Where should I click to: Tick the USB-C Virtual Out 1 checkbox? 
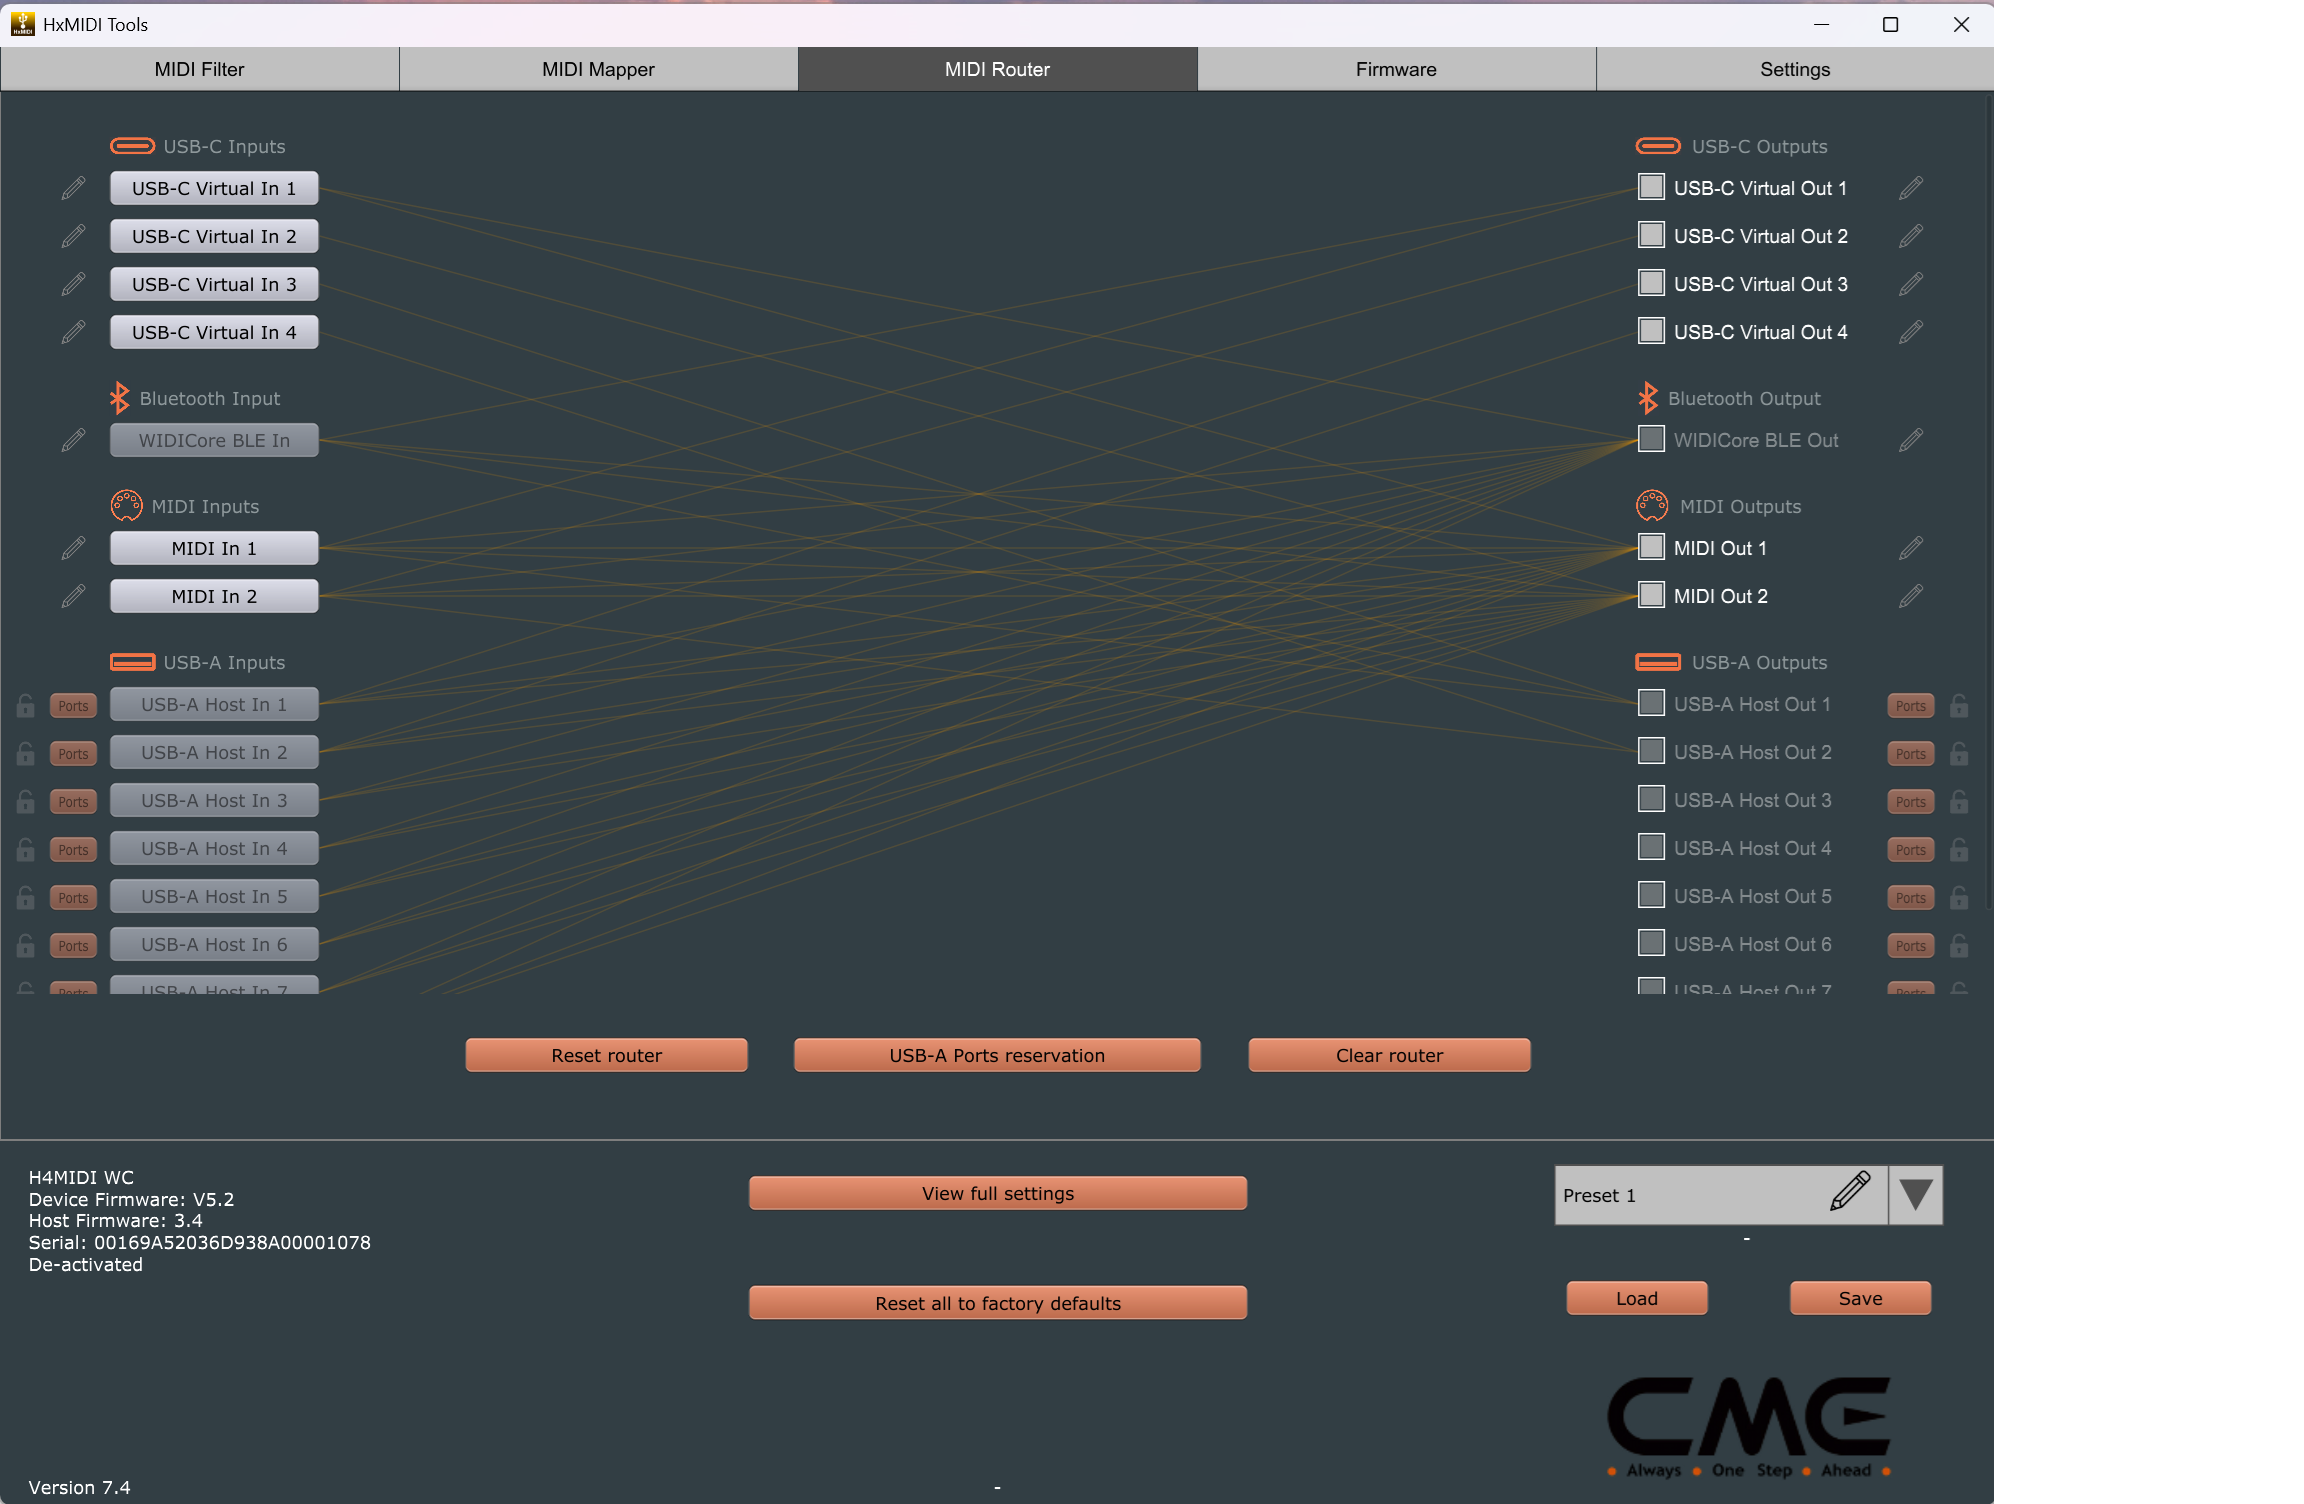(x=1651, y=187)
